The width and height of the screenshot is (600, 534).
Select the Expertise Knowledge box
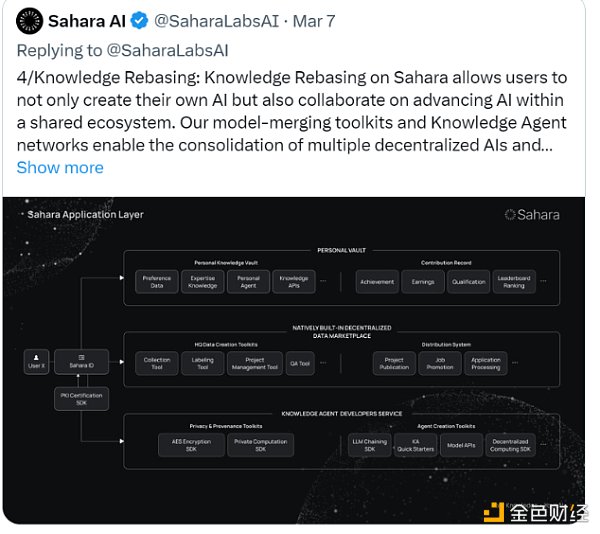point(202,282)
